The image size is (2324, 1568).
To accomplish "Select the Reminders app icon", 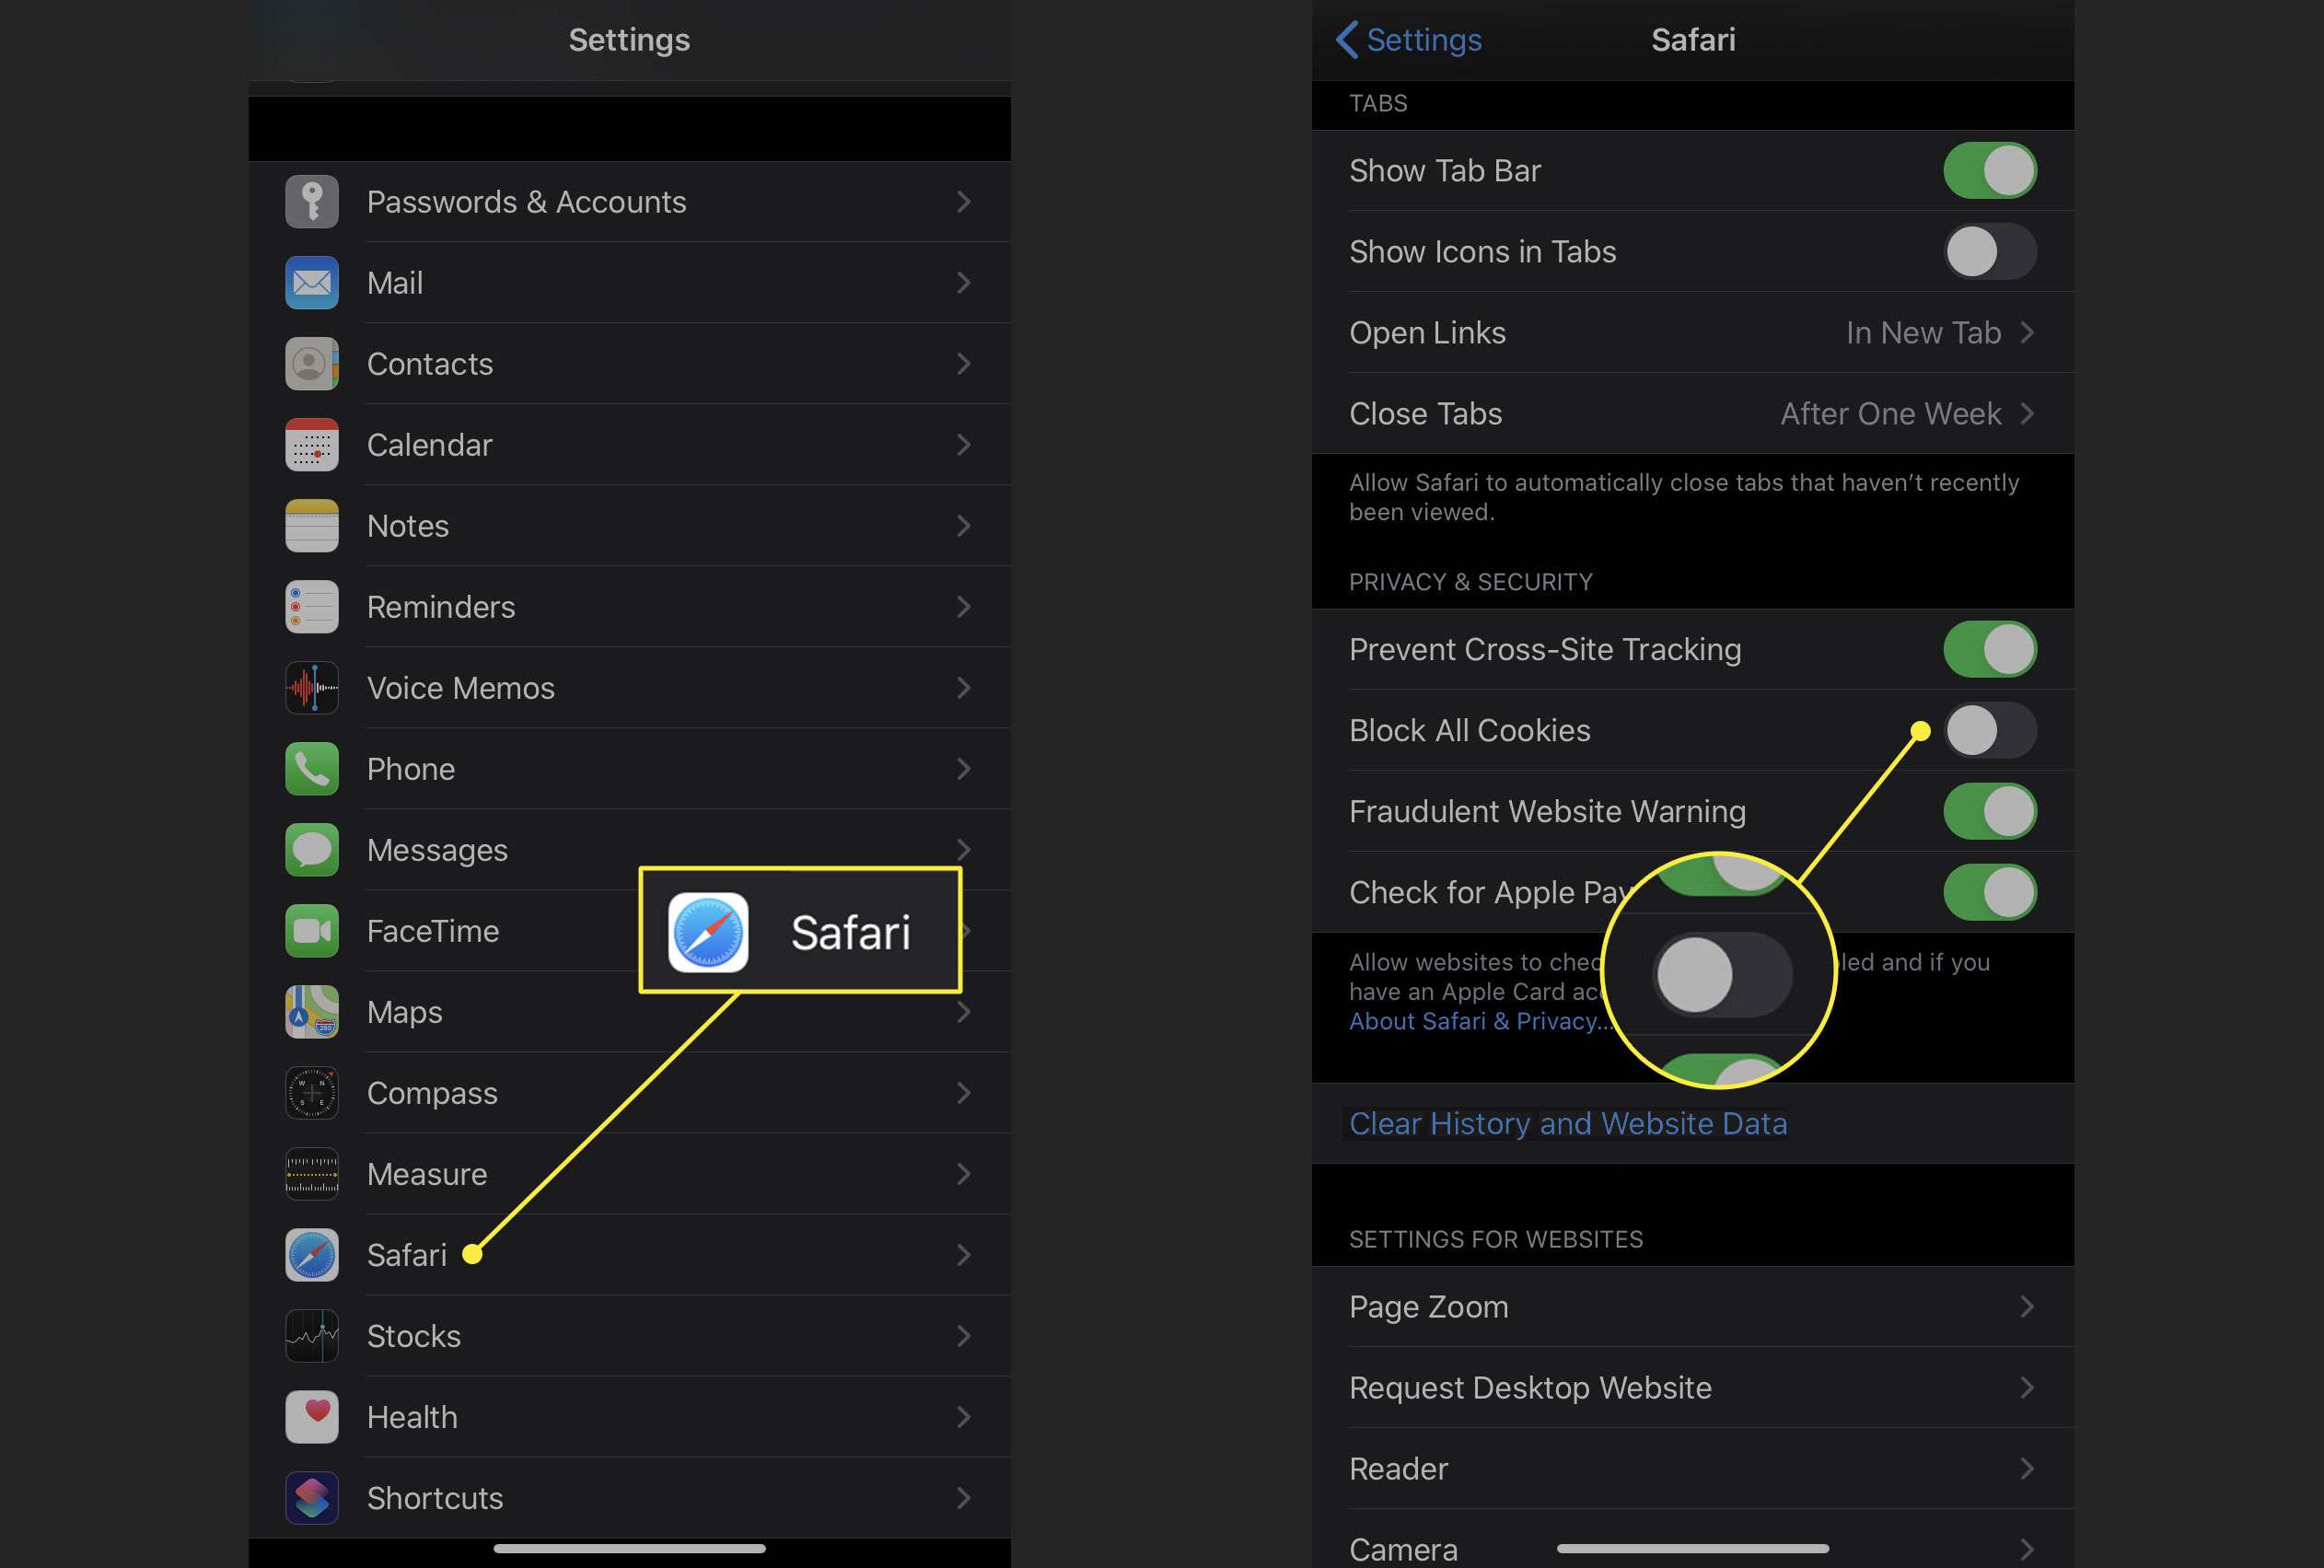I will (x=311, y=608).
